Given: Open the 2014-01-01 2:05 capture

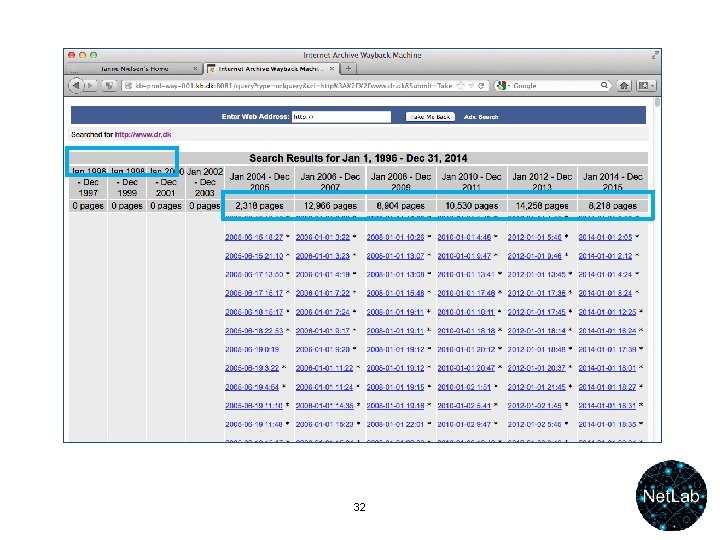Looking at the screenshot, I should 605,237.
